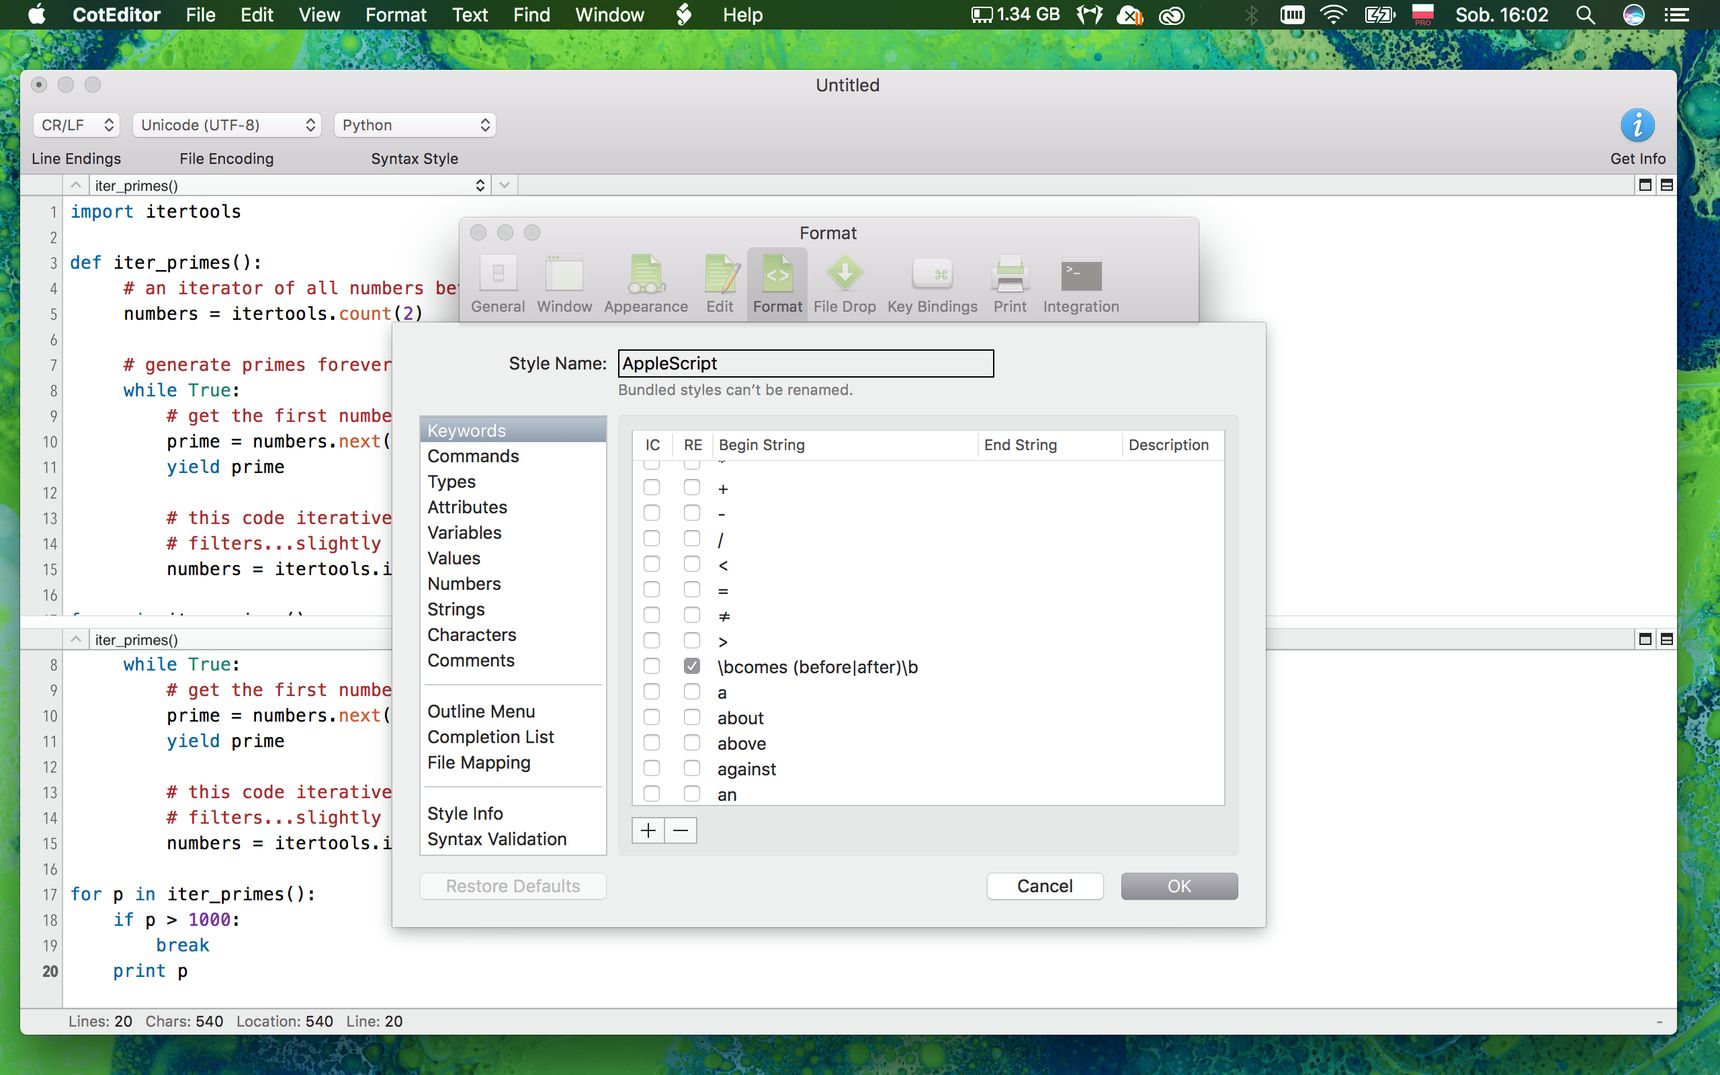Screen dimensions: 1720x1075
Task: Open the View menu
Action: 319,15
